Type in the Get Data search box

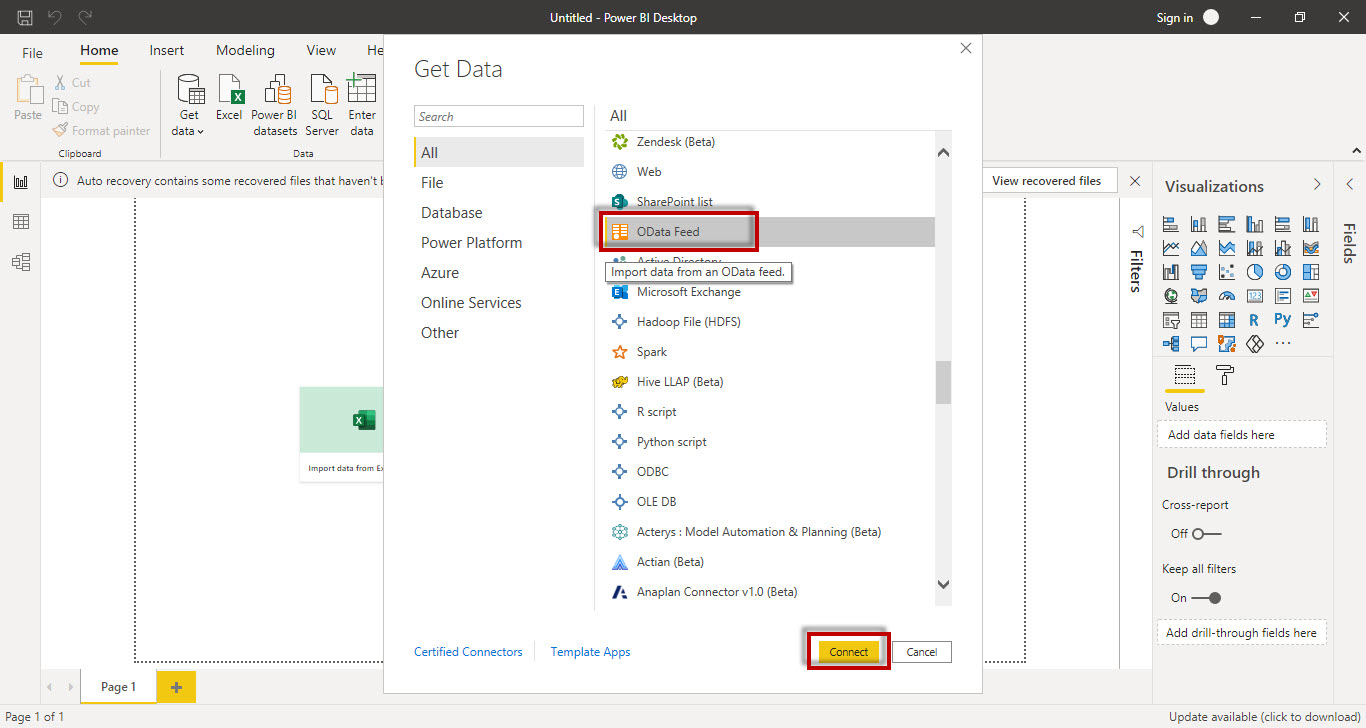pyautogui.click(x=498, y=116)
